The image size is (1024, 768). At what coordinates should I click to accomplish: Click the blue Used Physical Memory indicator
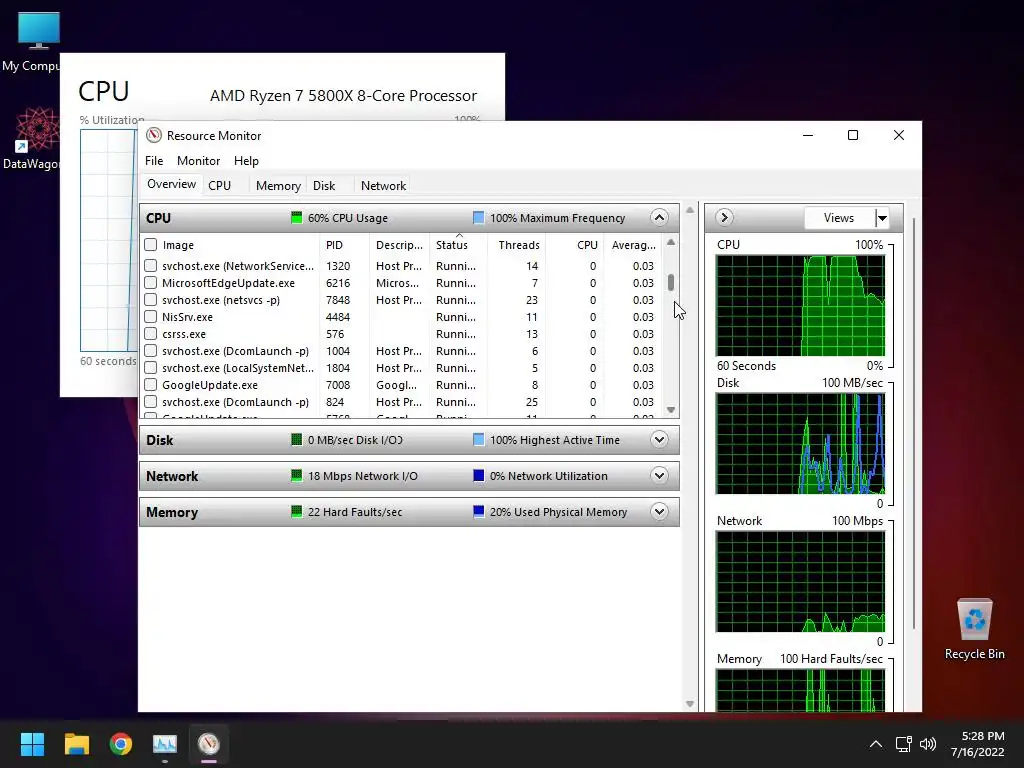[479, 512]
